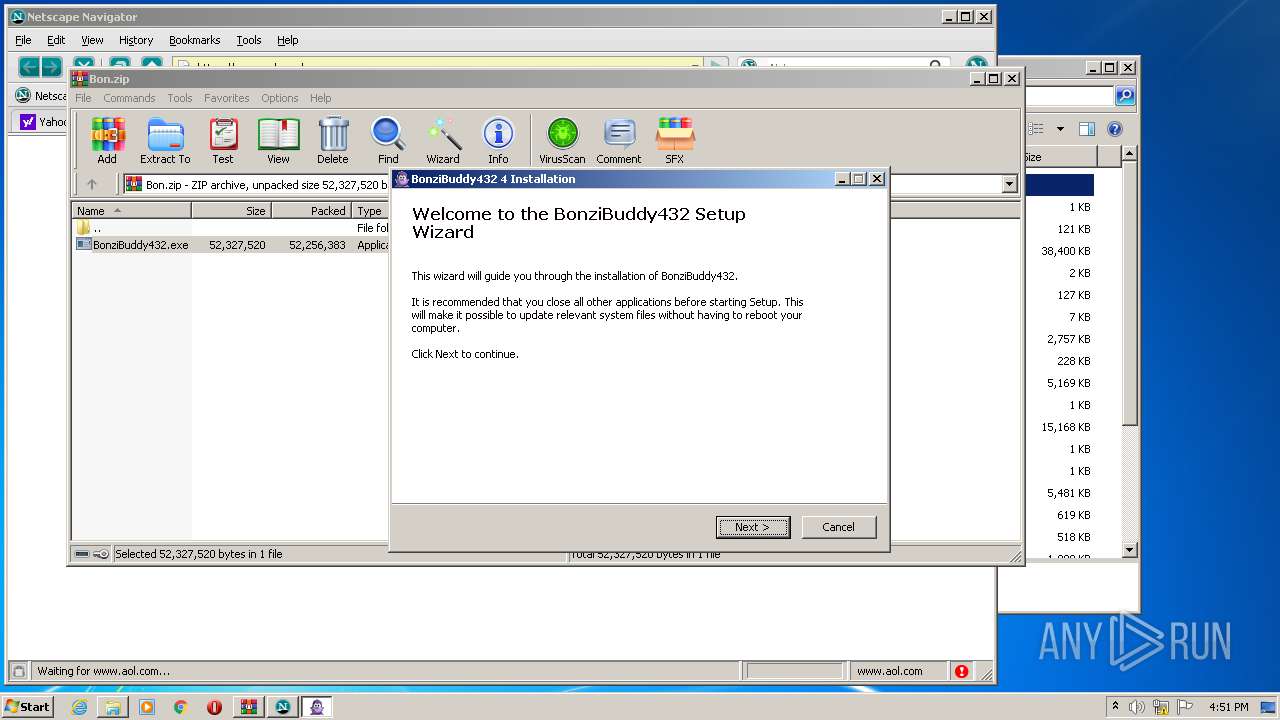Open Netscape Bookmarks menu
Image resolution: width=1280 pixels, height=720 pixels.
coord(194,40)
